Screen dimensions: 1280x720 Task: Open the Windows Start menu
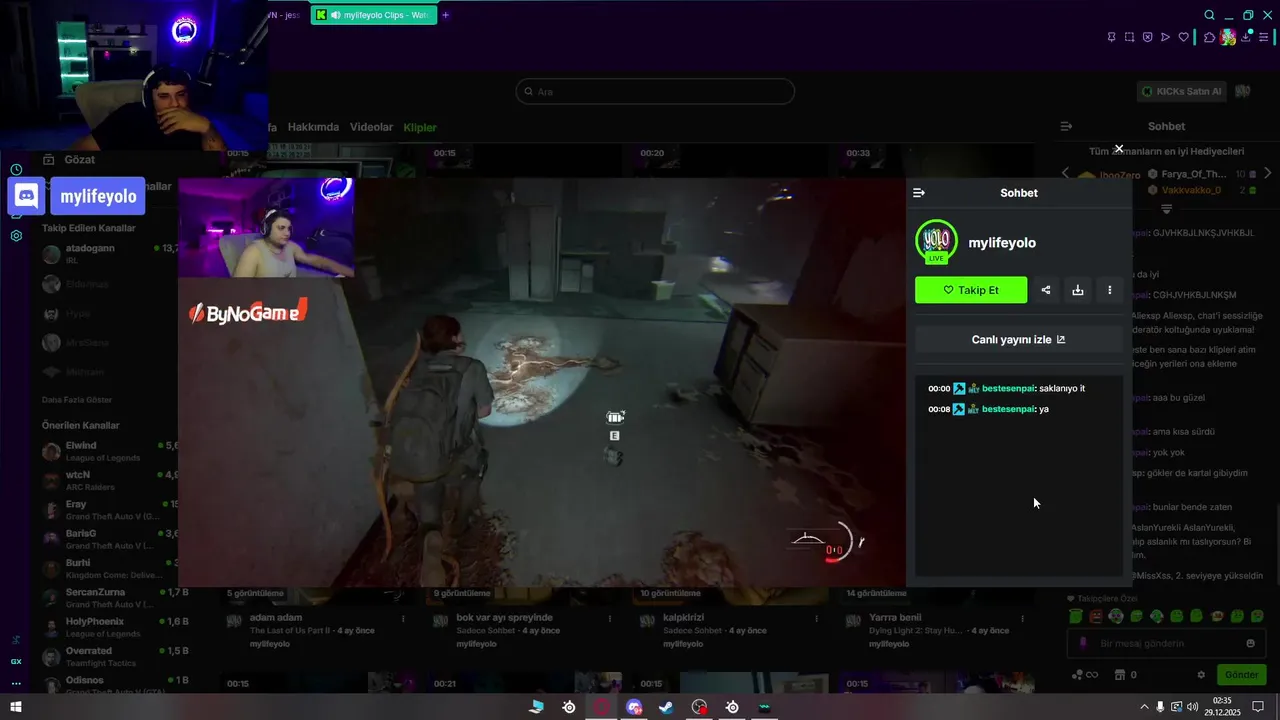tap(16, 707)
